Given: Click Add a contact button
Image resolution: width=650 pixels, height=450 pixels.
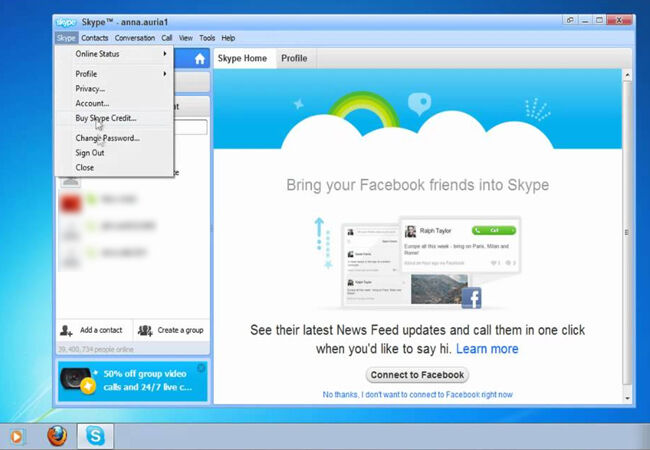Looking at the screenshot, I should click(95, 330).
